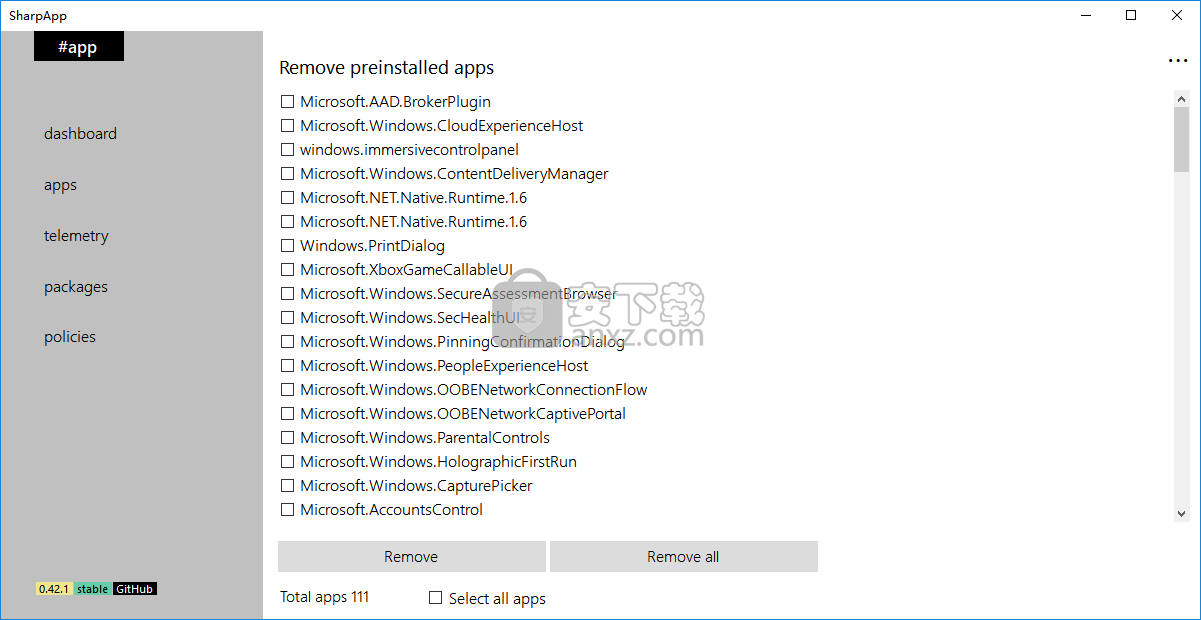This screenshot has height=620, width=1201.
Task: Tick Microsoft.Windows.HolographicFirstRun checkbox
Action: 288,462
